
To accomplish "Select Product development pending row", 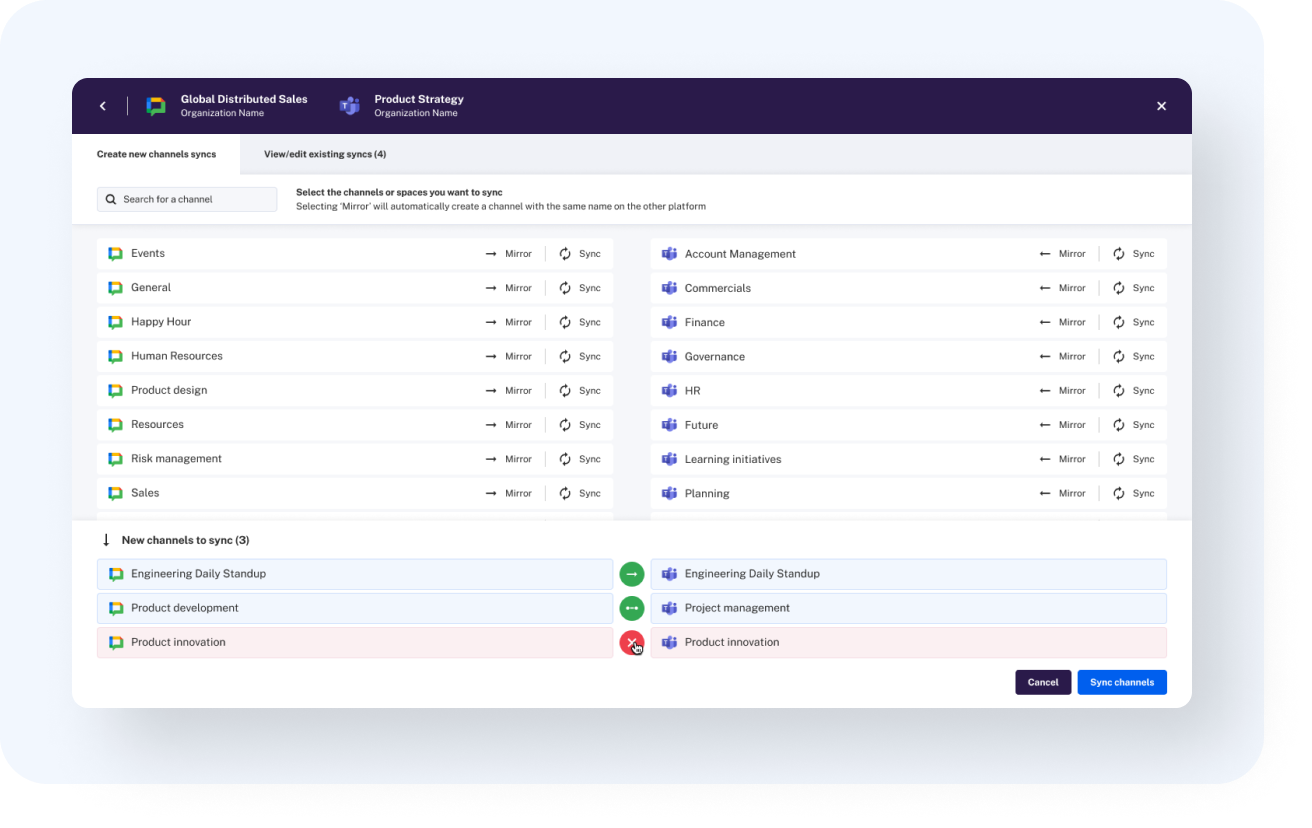I will tap(355, 608).
